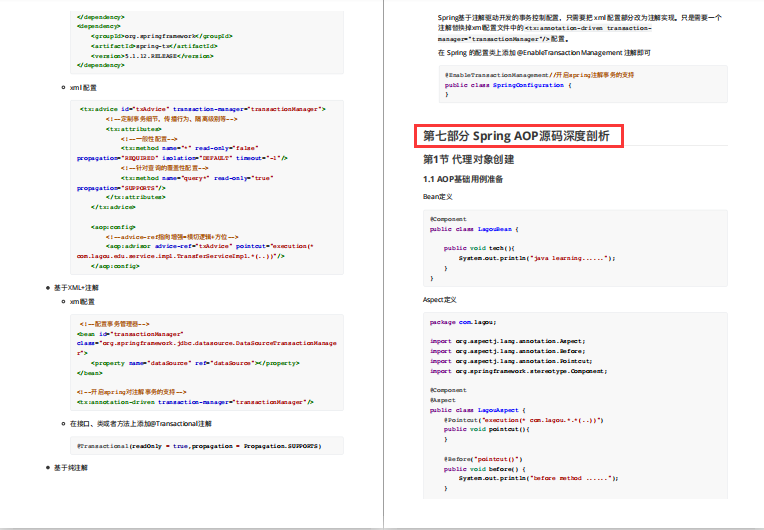Click the '</tx:advice>' closing tag
This screenshot has height=530, width=764.
coord(113,207)
